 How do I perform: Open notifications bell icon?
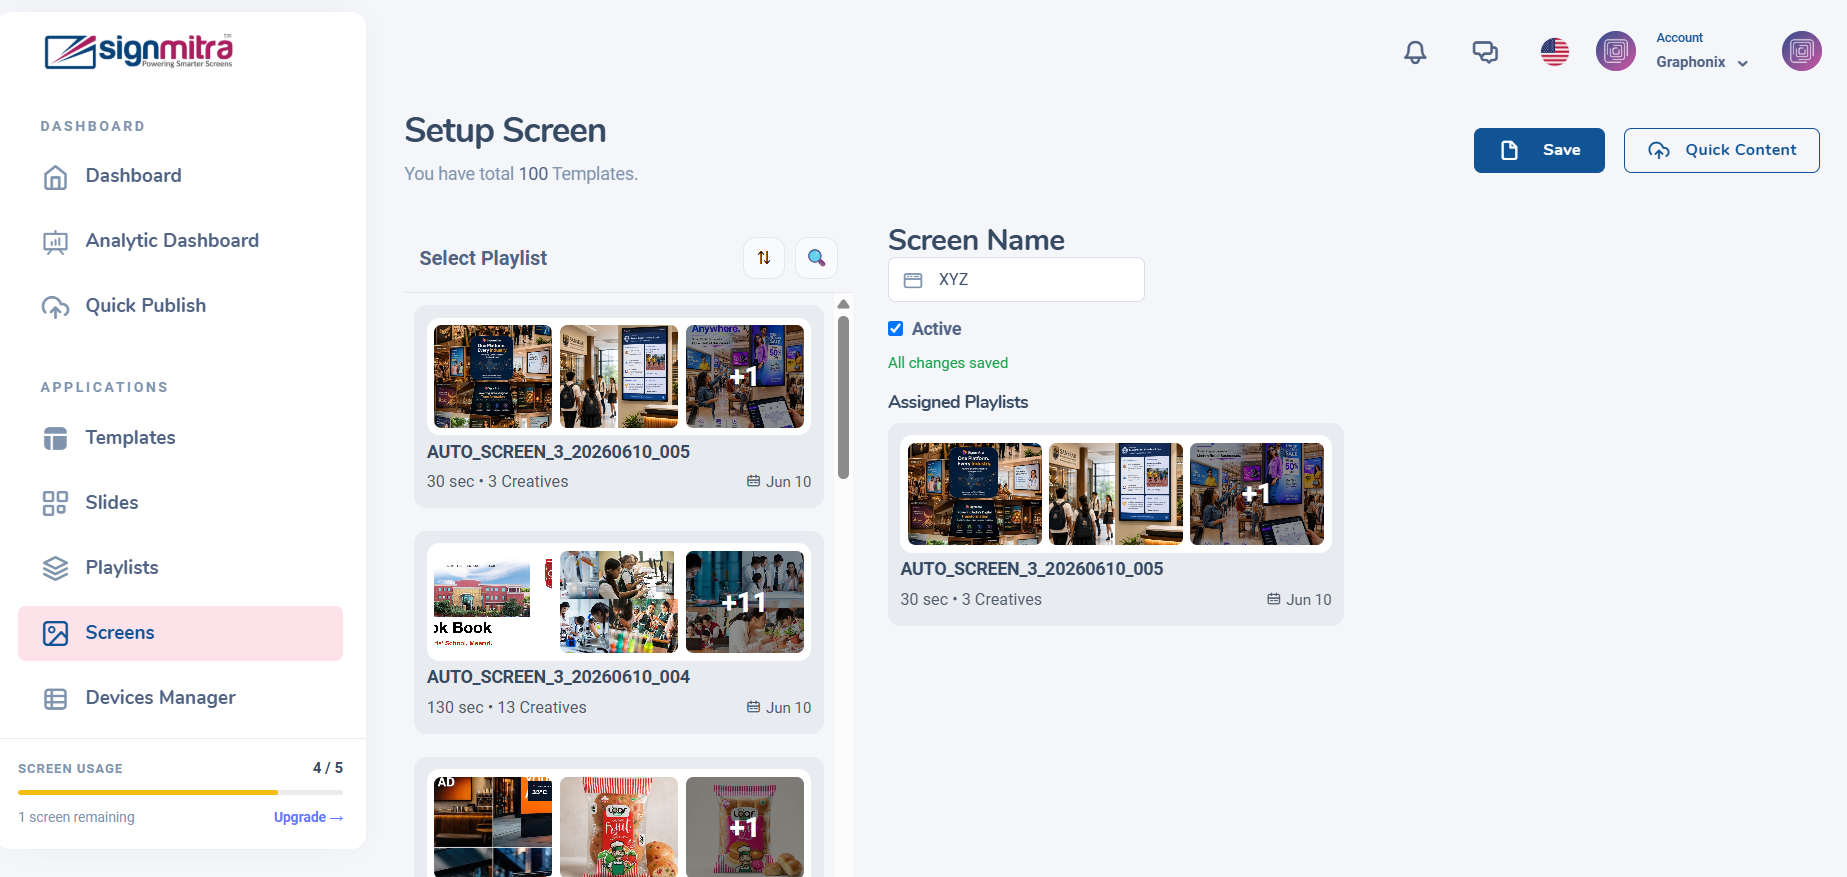coord(1415,52)
